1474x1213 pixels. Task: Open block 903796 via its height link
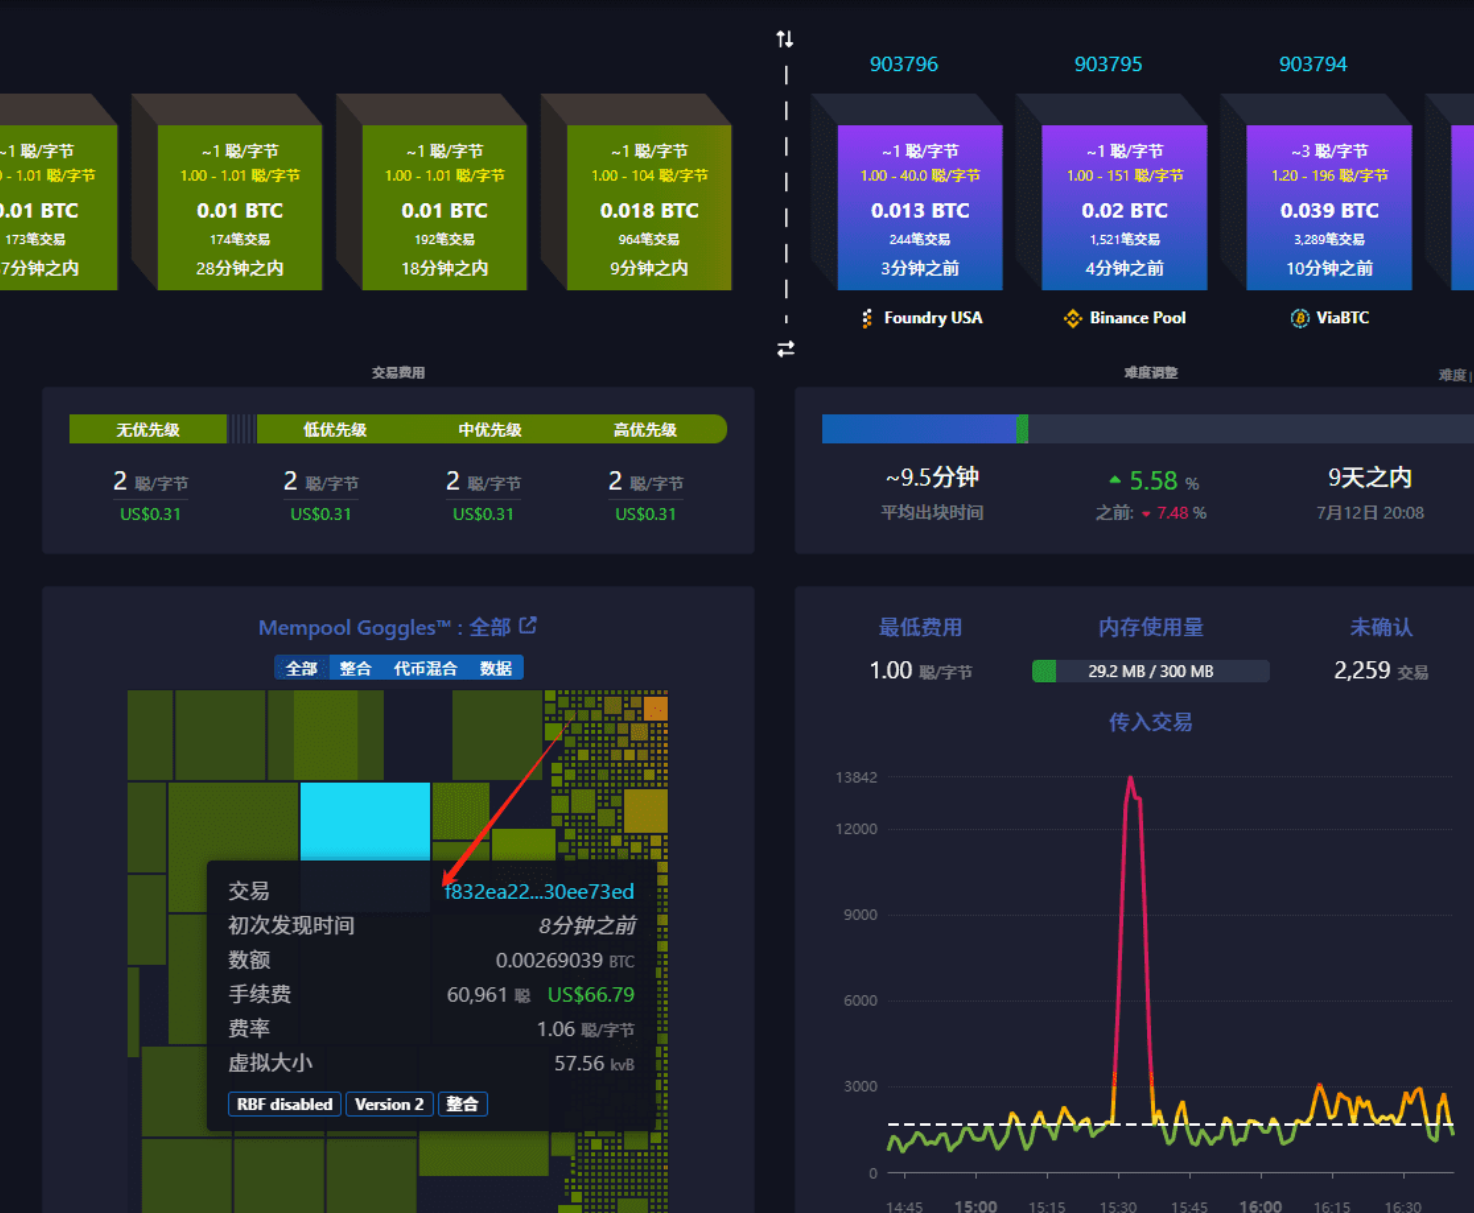point(904,64)
